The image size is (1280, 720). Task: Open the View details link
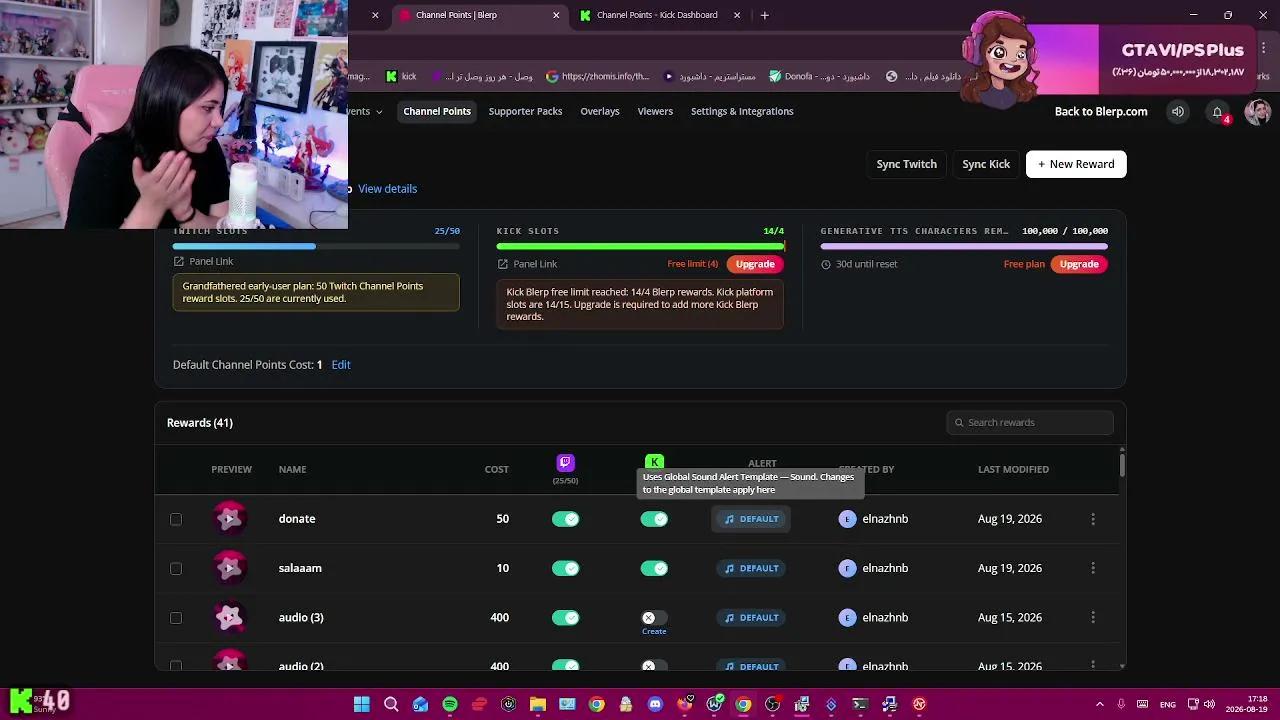pos(387,188)
